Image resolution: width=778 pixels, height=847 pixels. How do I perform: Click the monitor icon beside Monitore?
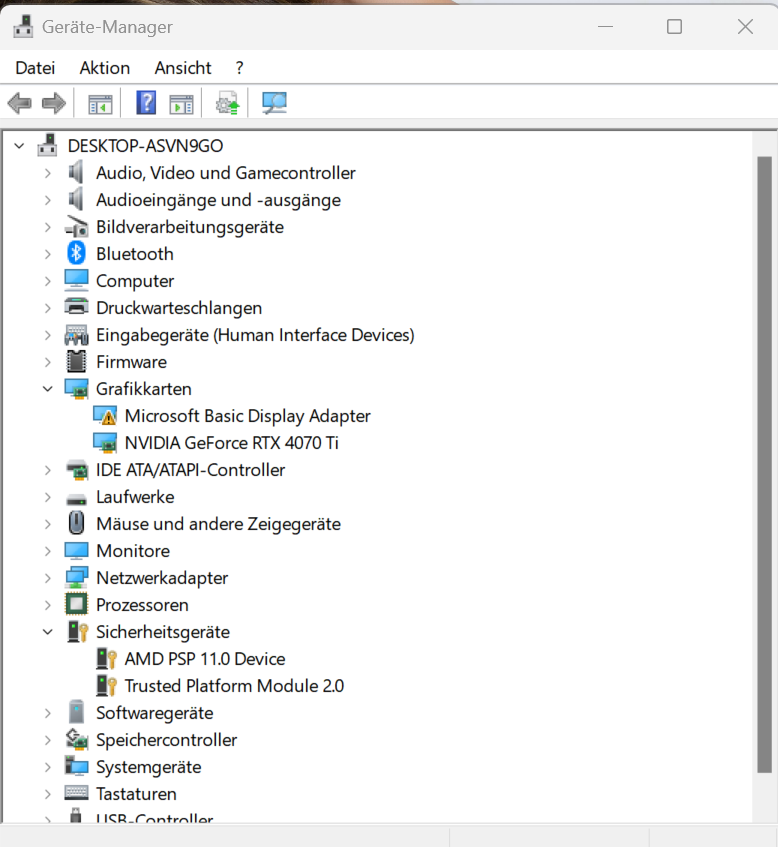click(76, 550)
